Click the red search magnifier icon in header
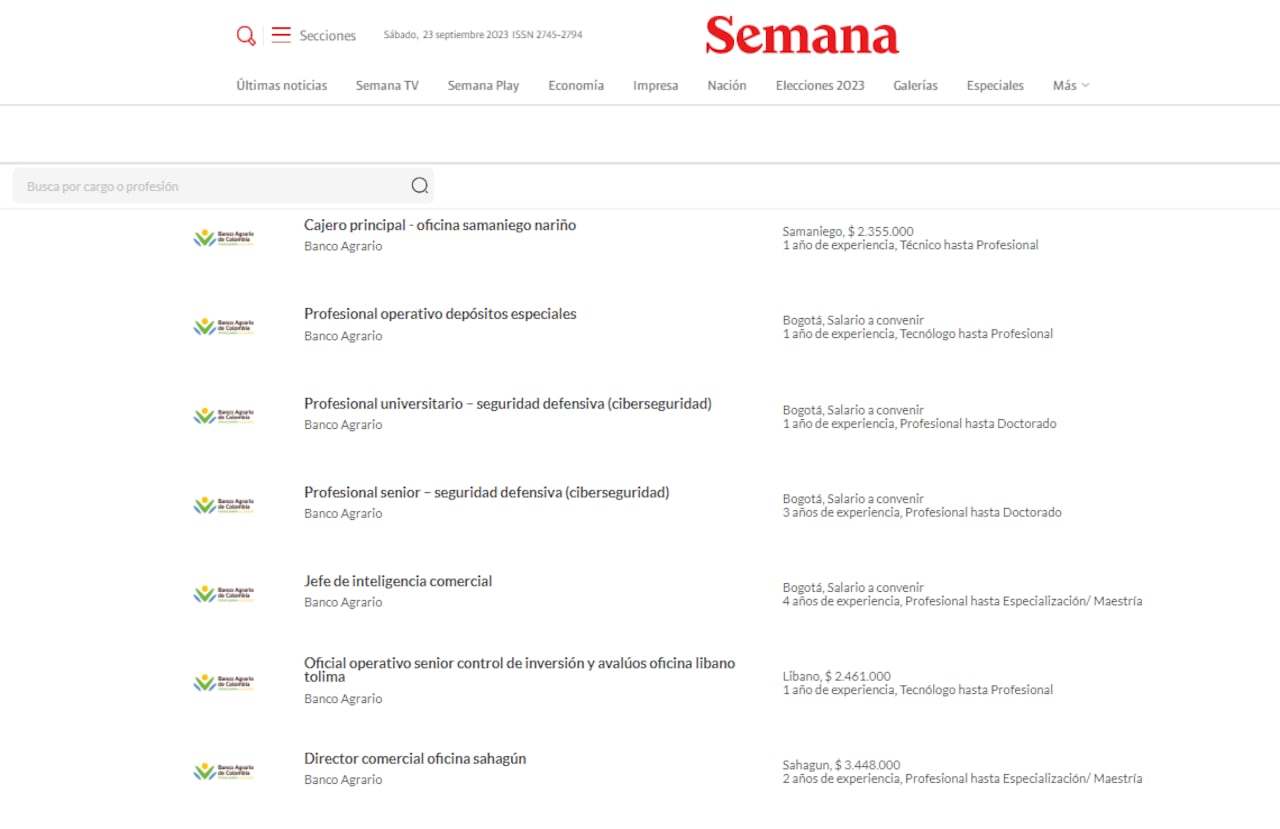Screen dimensions: 1280x829 coord(246,36)
